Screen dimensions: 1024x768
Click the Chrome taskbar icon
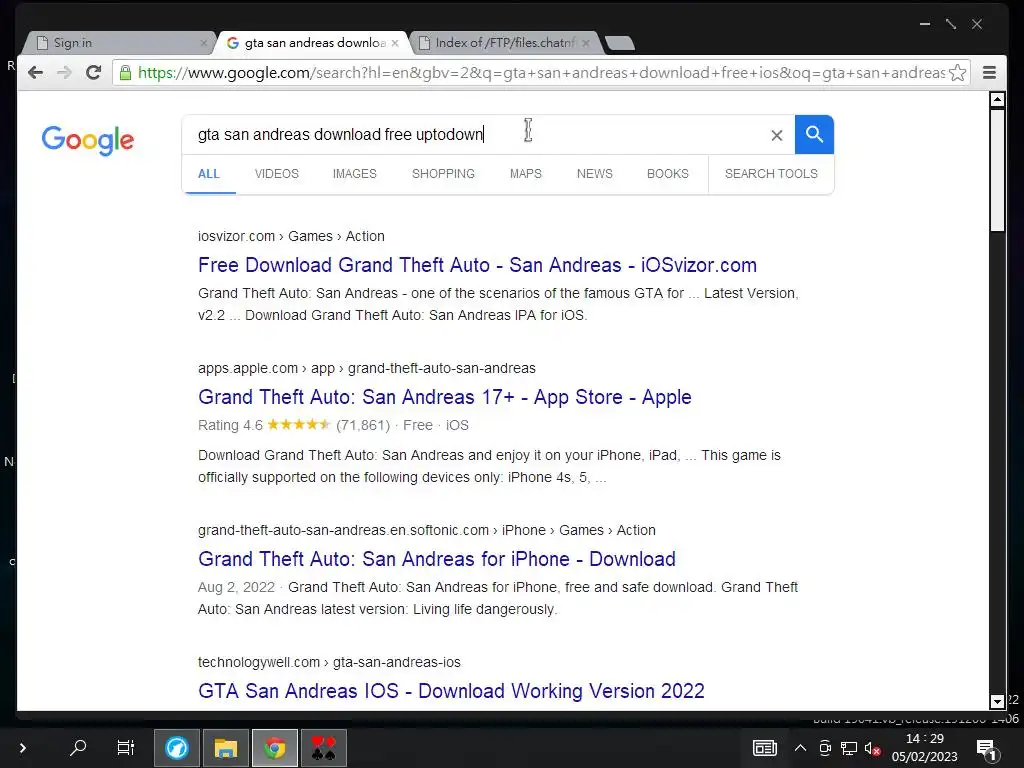tap(275, 748)
